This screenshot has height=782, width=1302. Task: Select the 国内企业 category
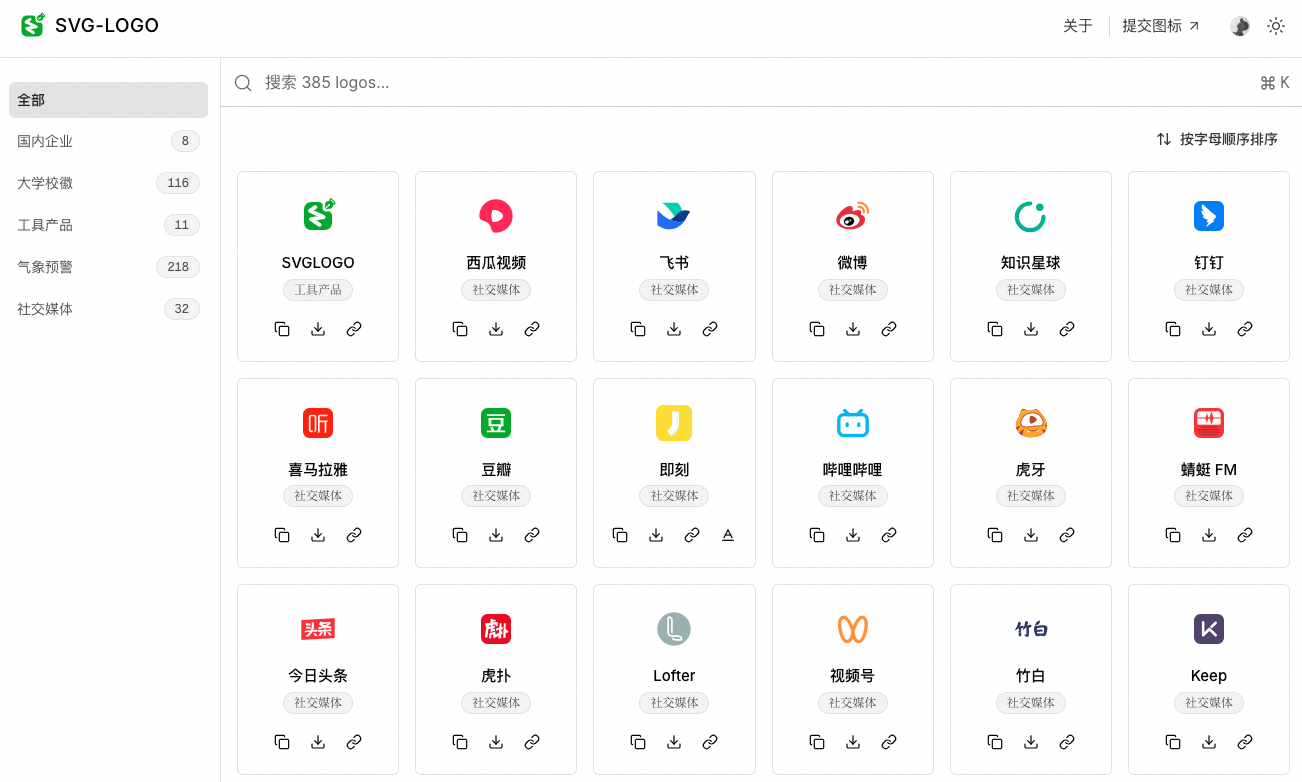click(108, 141)
